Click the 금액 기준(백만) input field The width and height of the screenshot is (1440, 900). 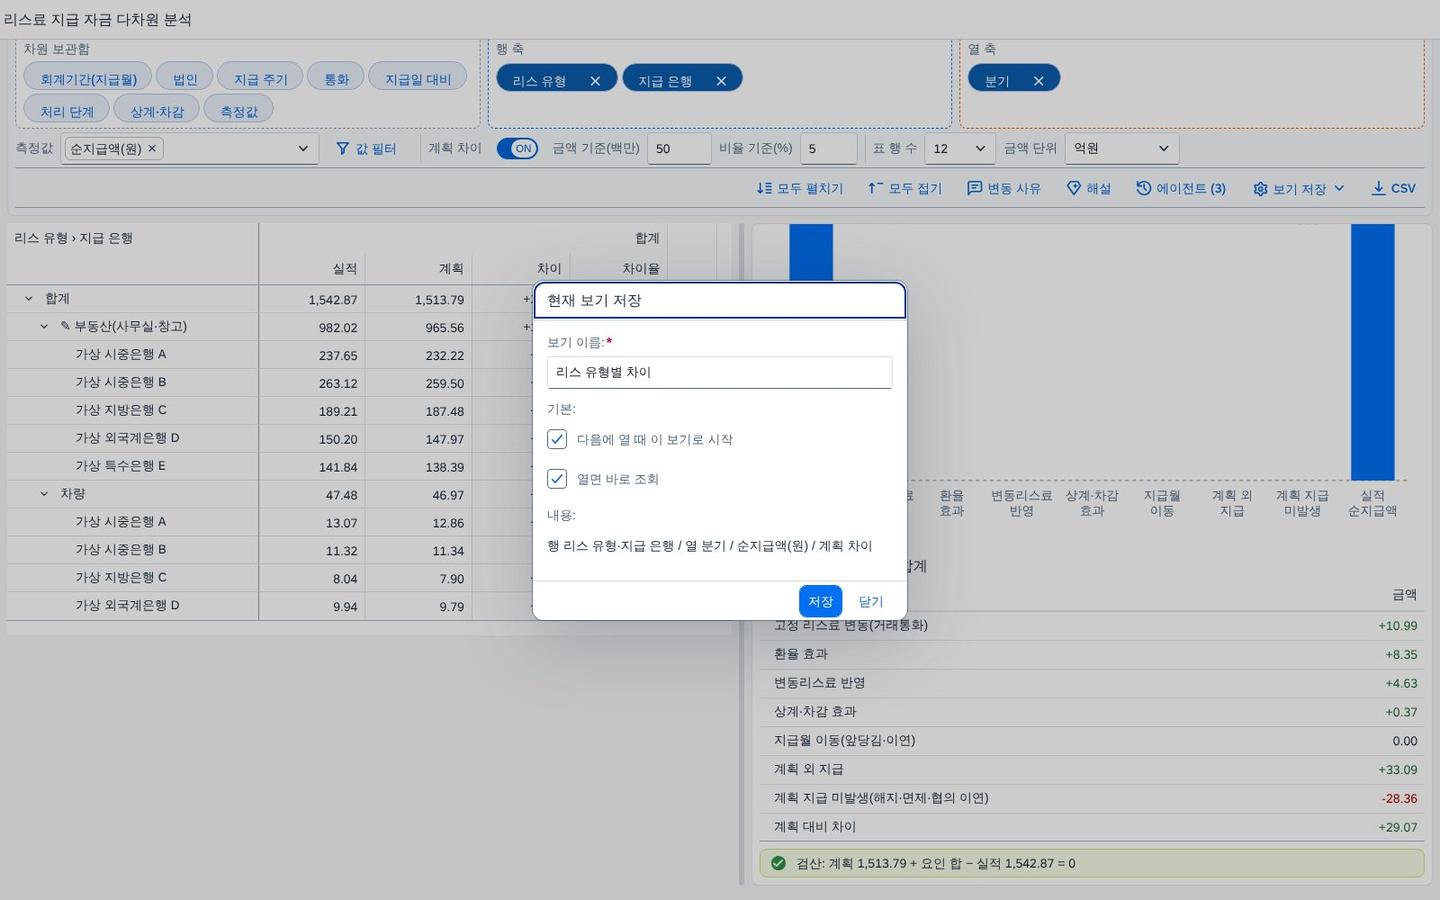pos(679,148)
